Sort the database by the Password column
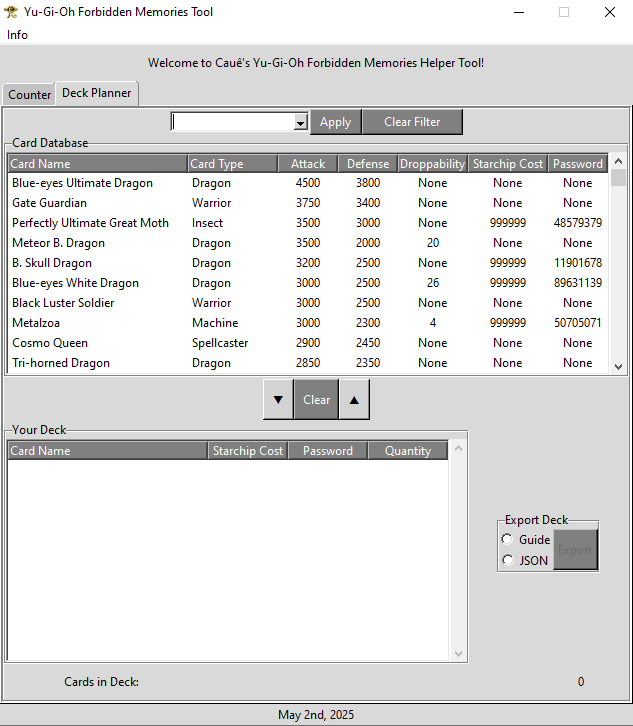Viewport: 633px width, 726px height. tap(578, 163)
